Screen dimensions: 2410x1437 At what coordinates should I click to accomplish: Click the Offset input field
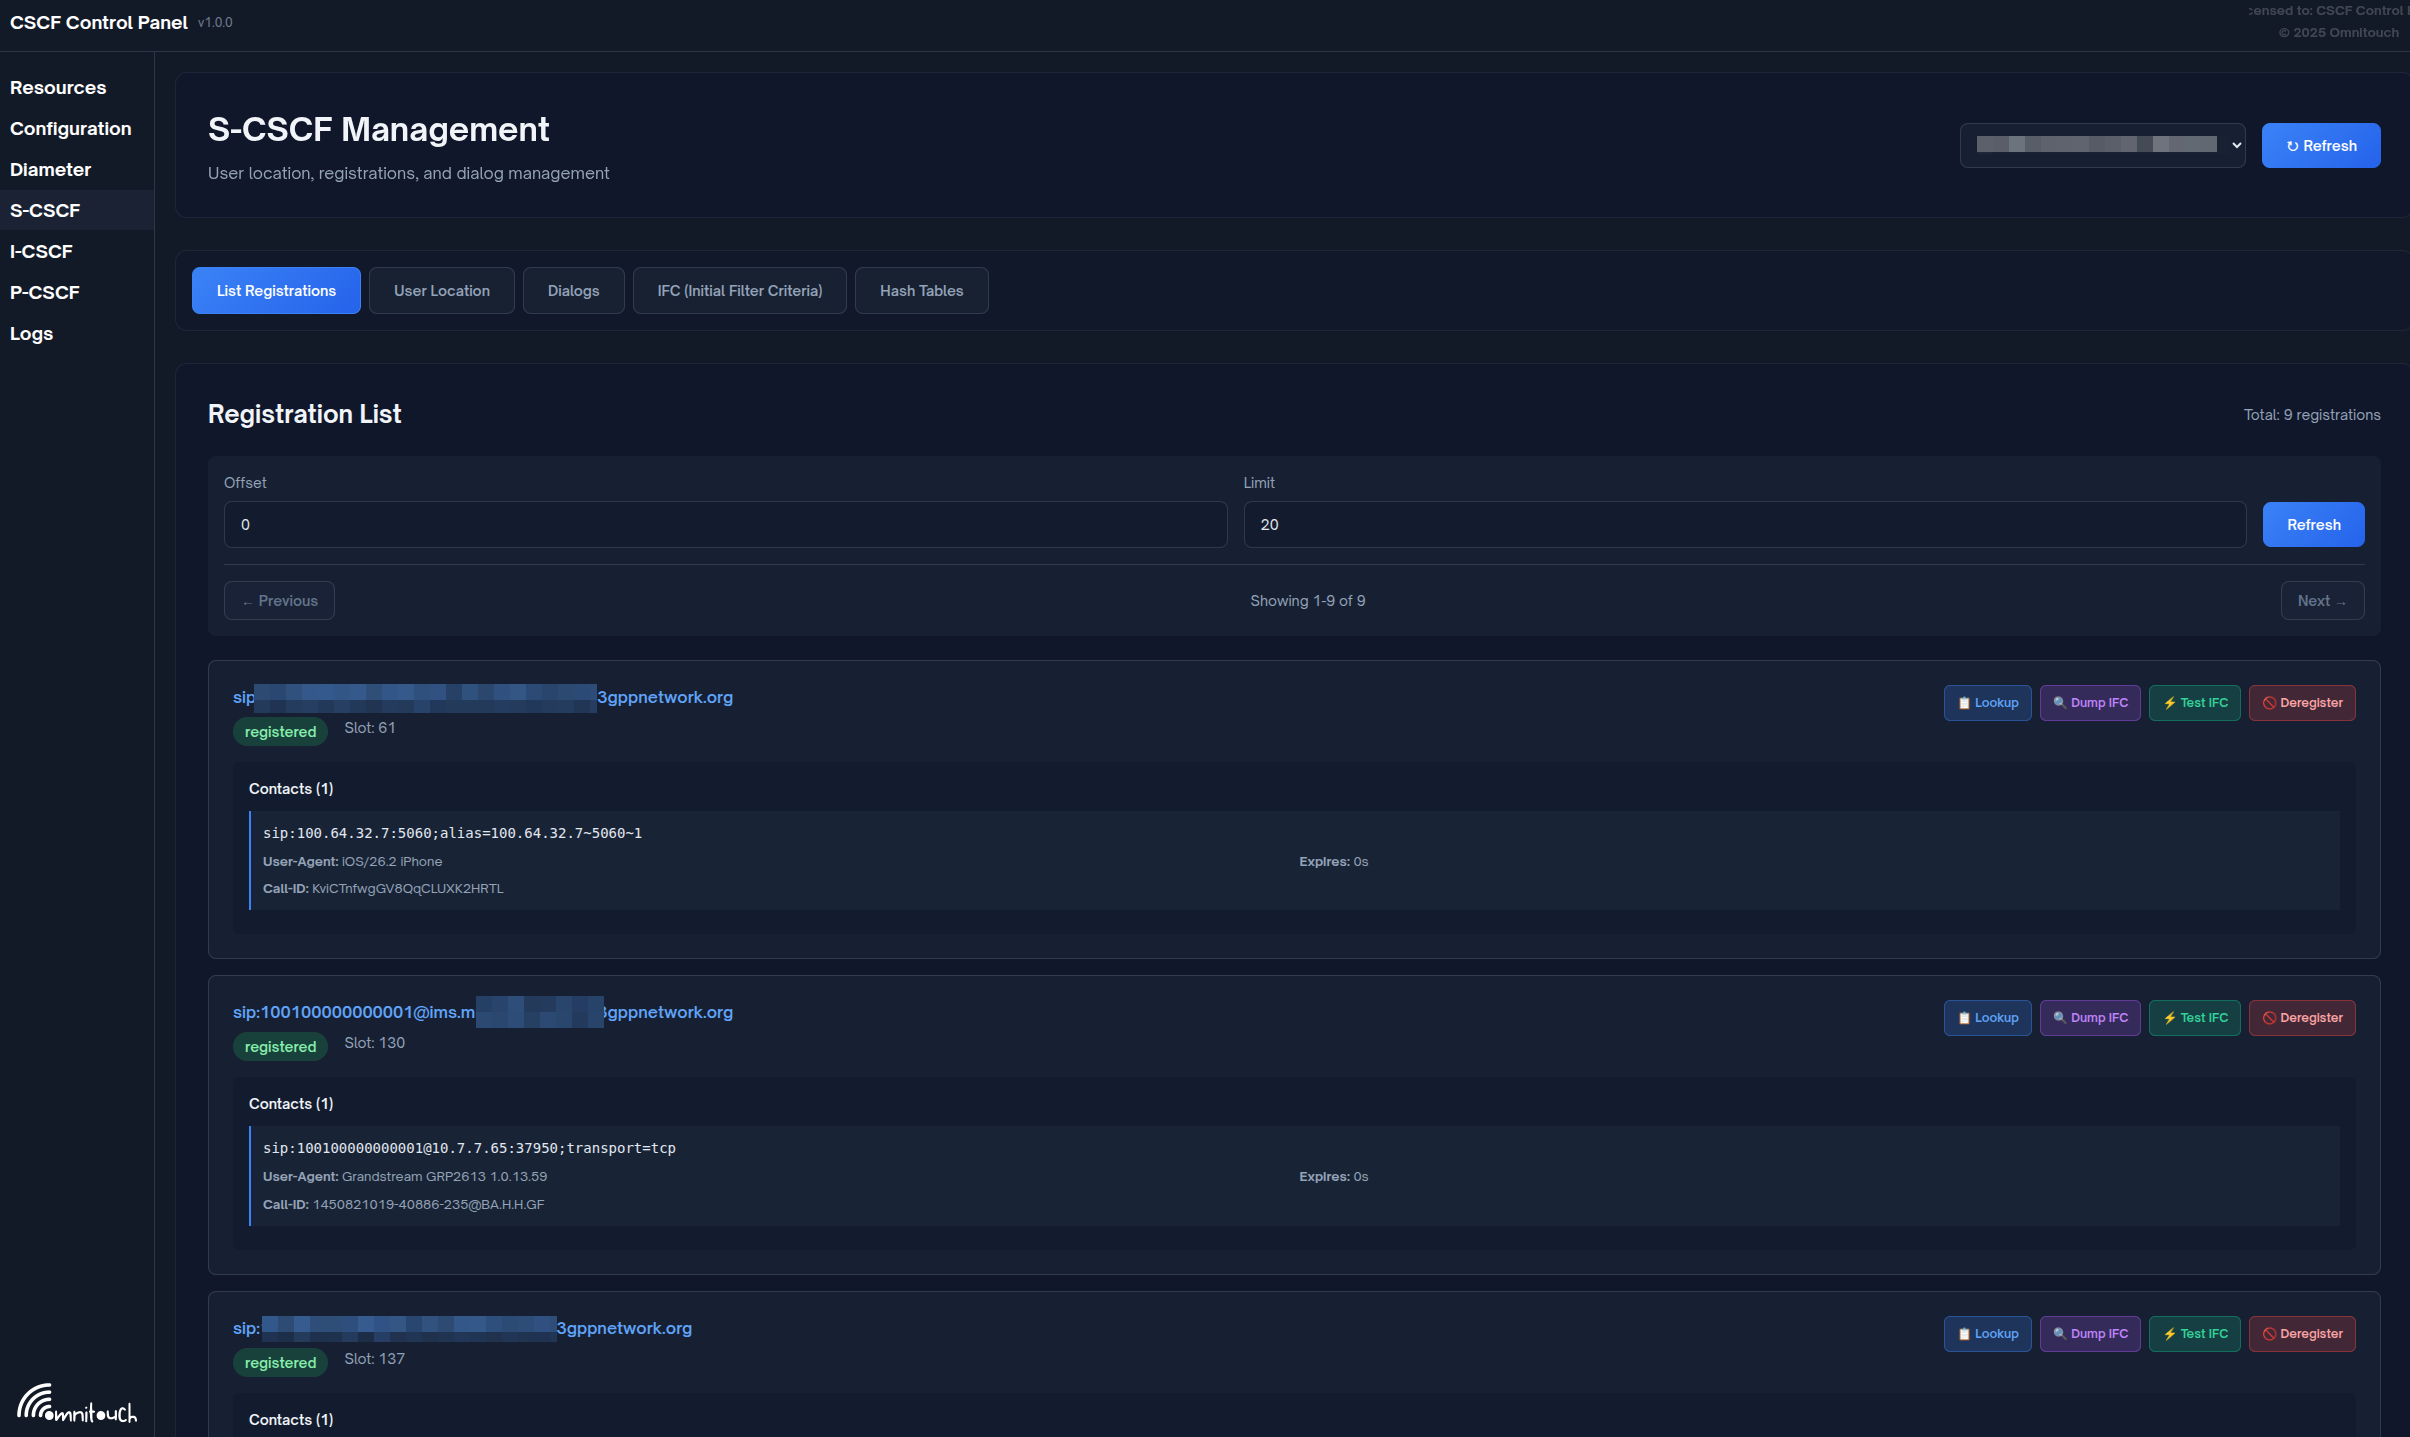tap(725, 525)
